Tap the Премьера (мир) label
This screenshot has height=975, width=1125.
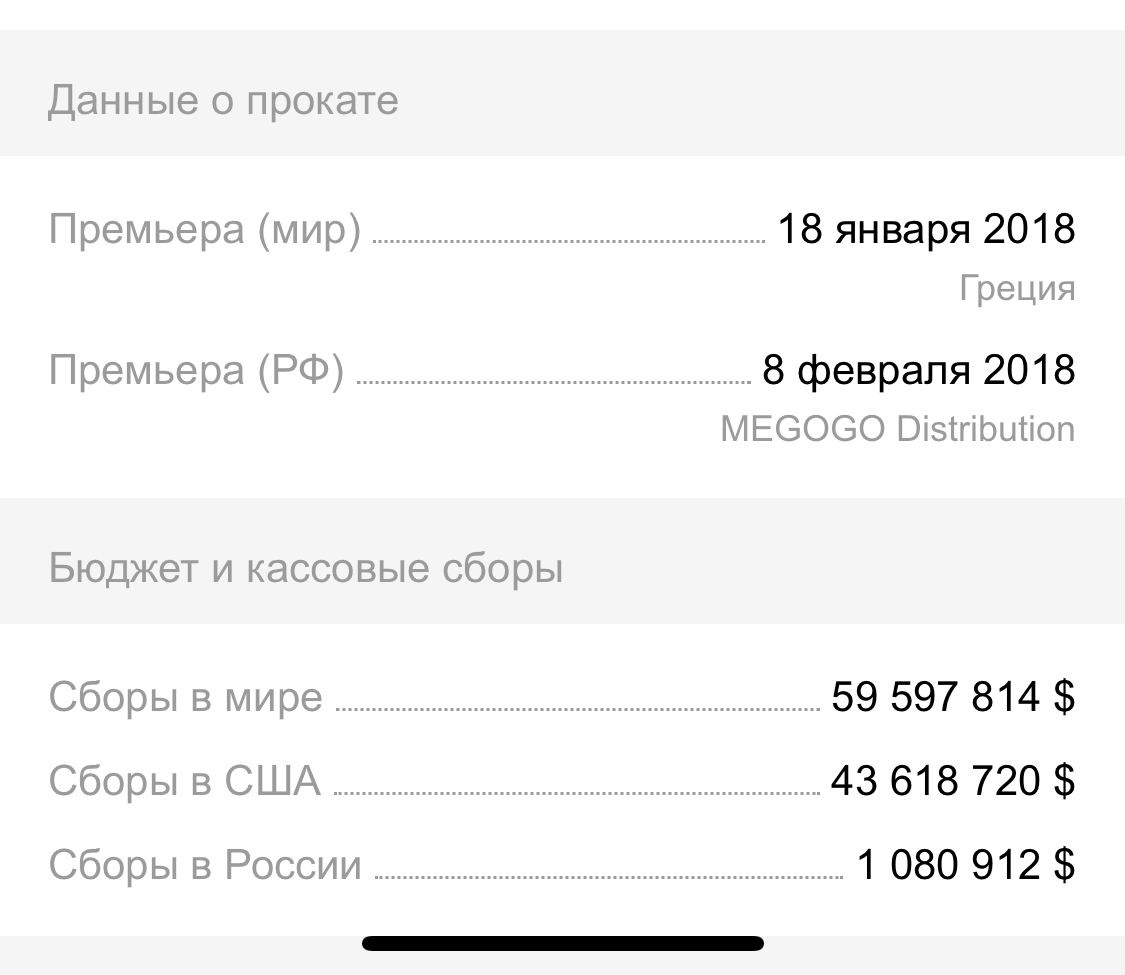204,230
